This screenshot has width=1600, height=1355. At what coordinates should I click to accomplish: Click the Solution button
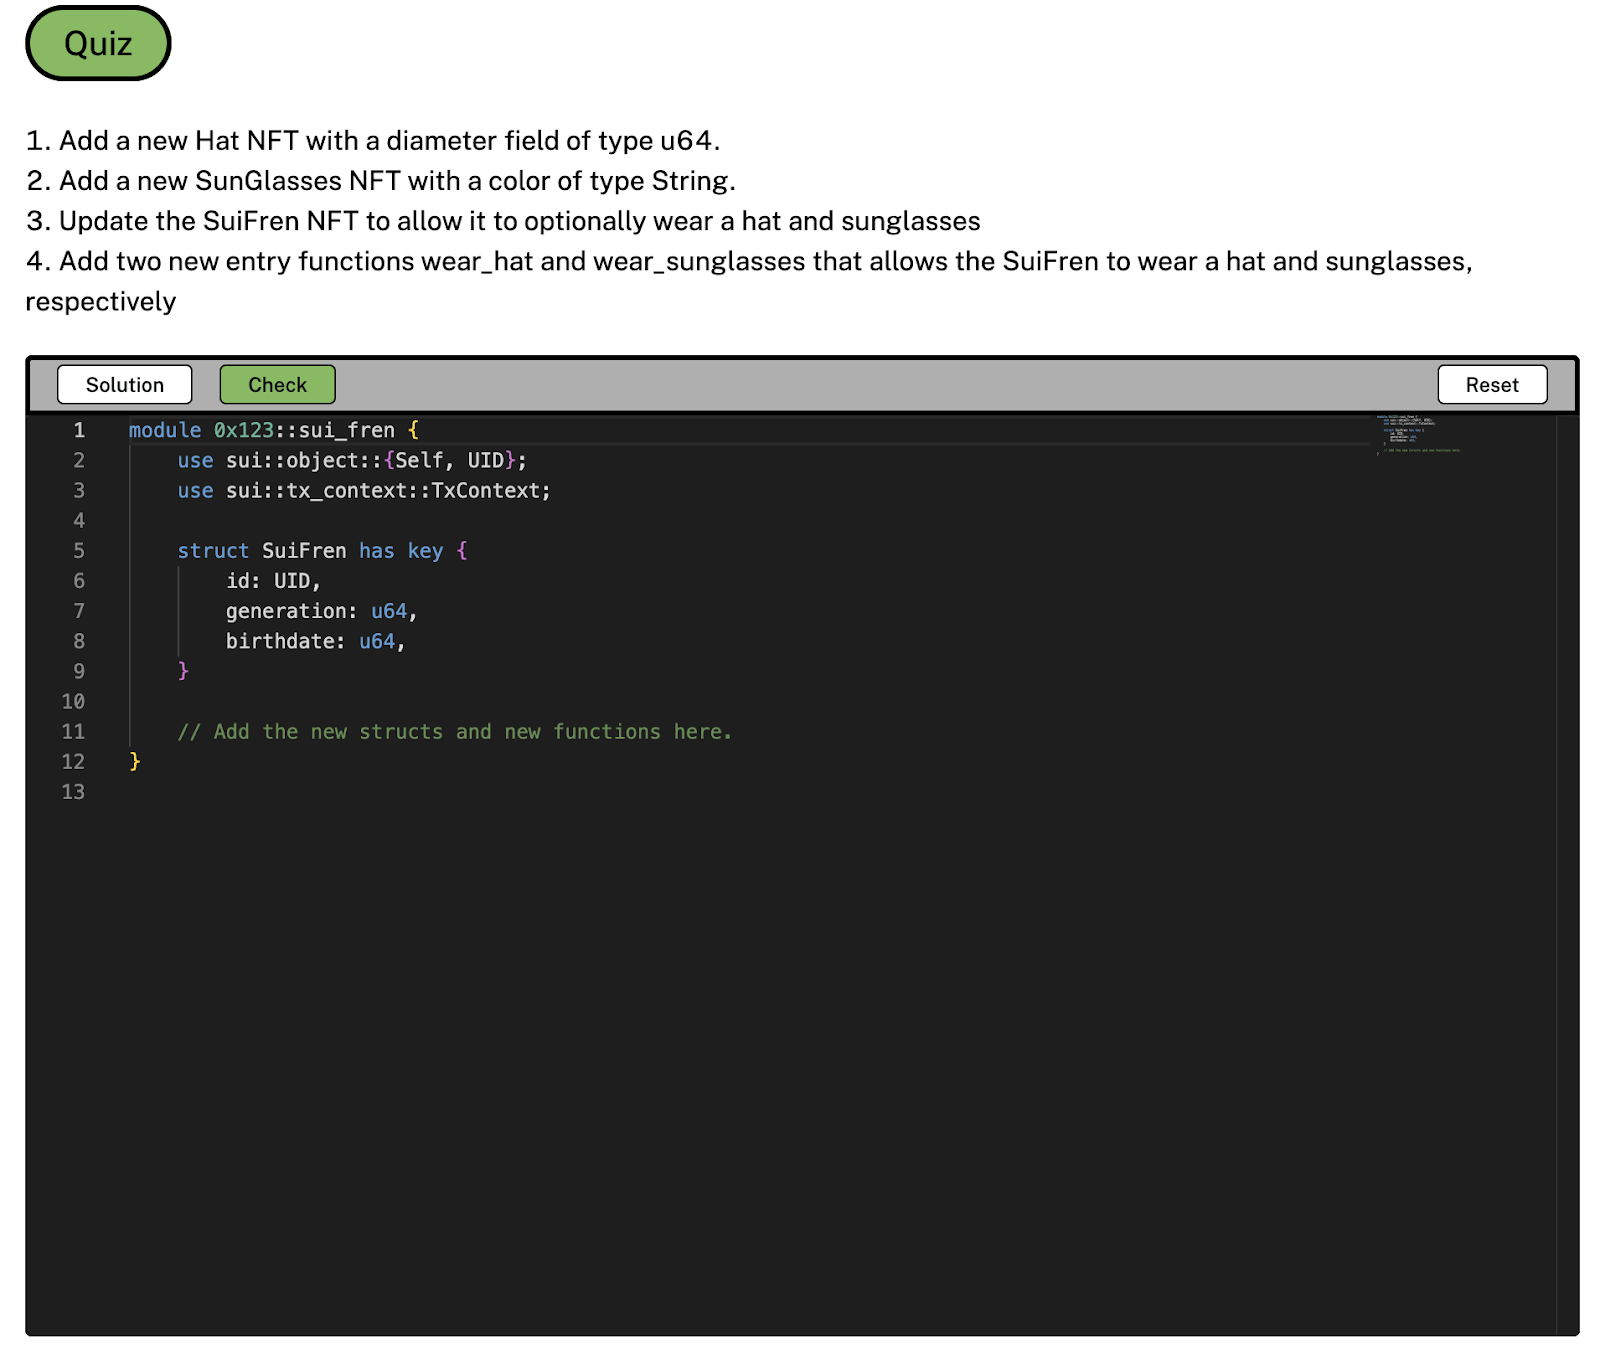click(x=125, y=385)
